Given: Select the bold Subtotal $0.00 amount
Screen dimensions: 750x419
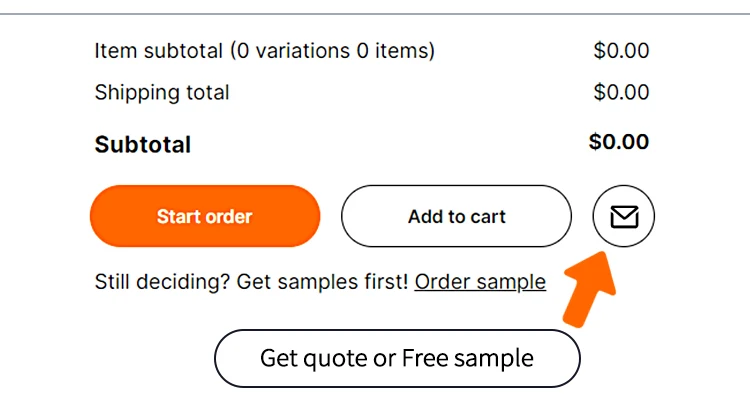Looking at the screenshot, I should (619, 142).
